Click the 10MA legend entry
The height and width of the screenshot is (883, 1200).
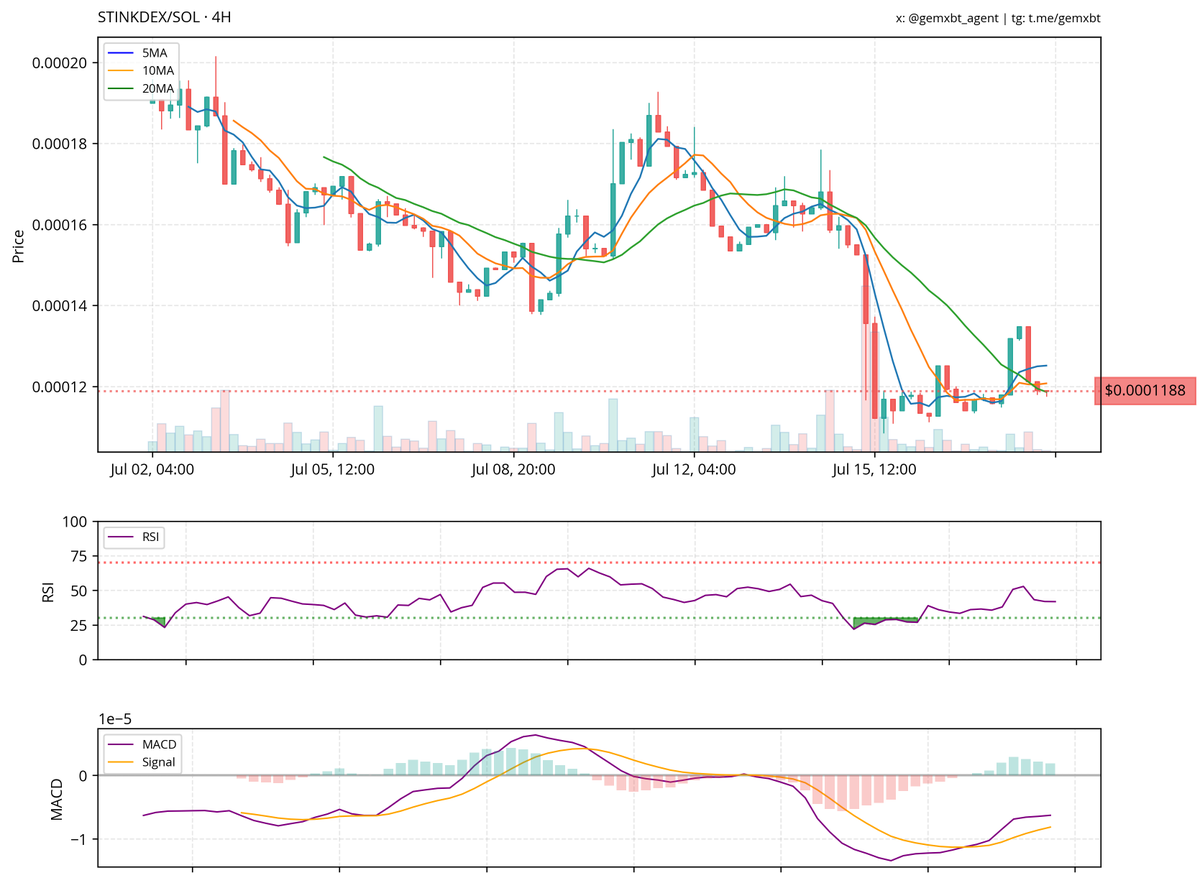tap(143, 69)
